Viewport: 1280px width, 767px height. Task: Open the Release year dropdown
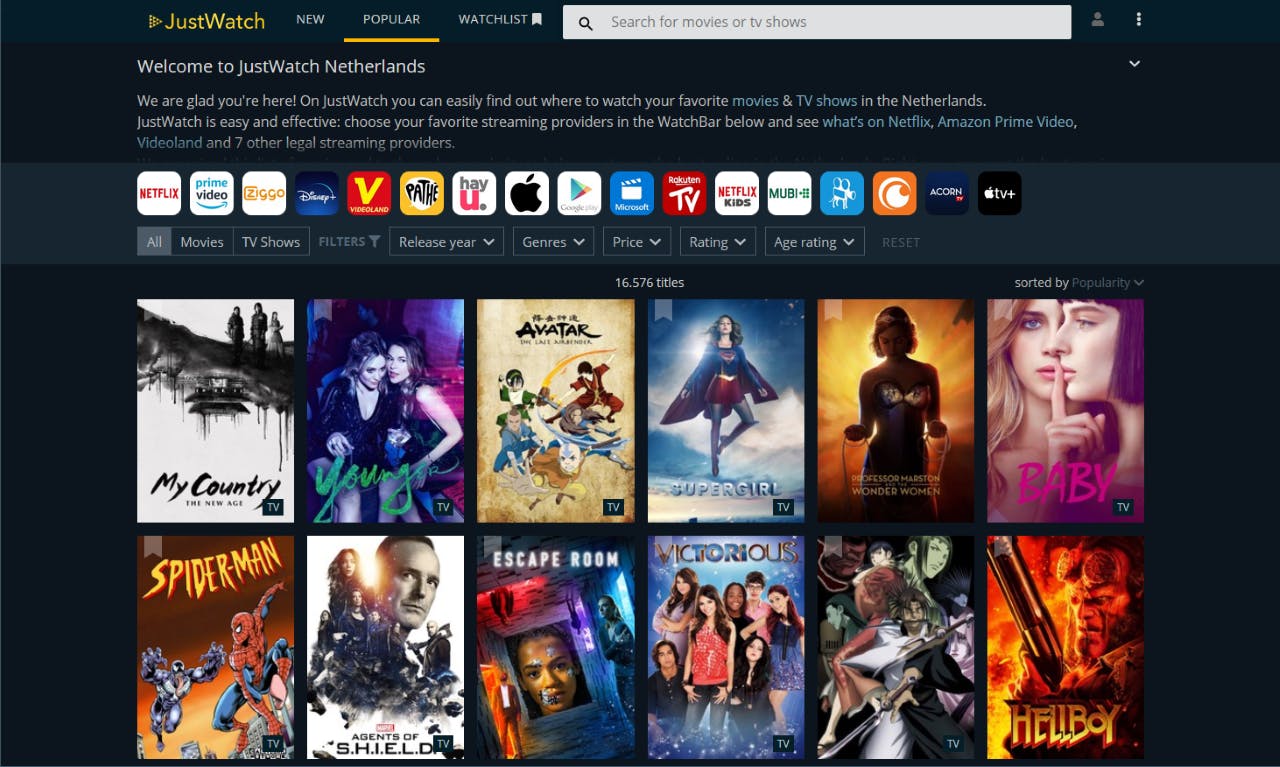coord(446,242)
